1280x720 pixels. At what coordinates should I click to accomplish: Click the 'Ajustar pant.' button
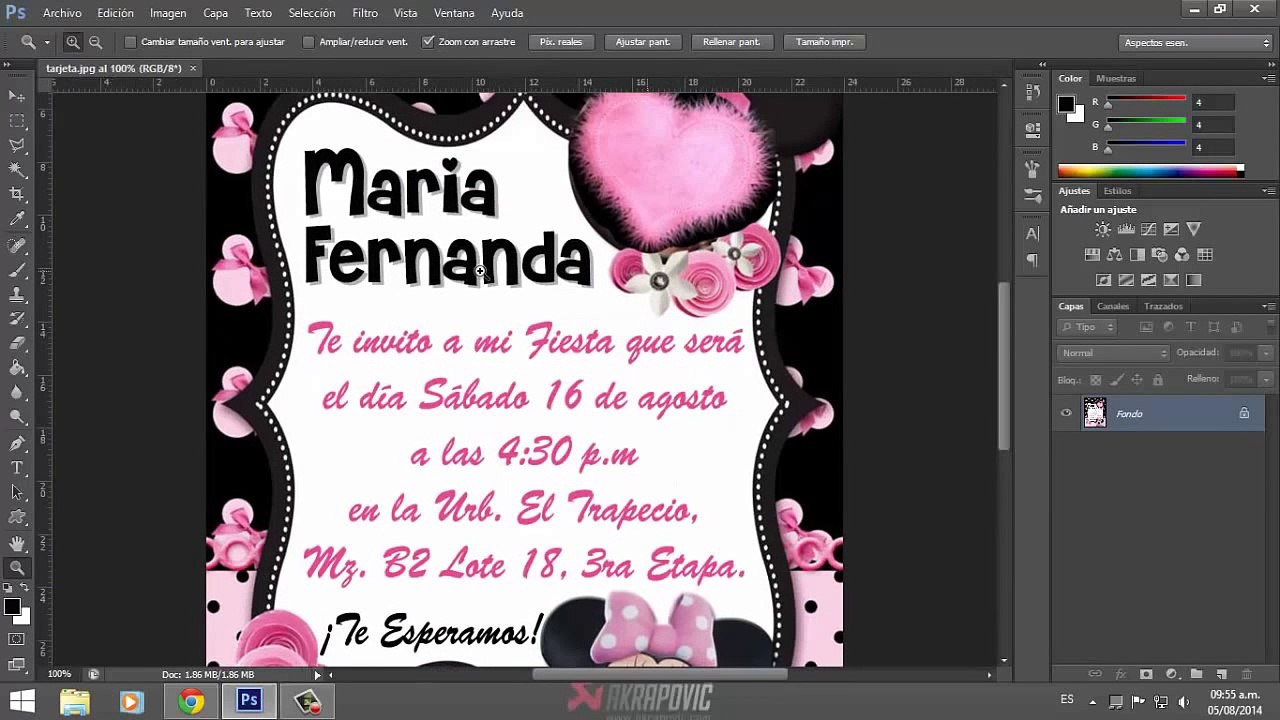click(x=643, y=42)
